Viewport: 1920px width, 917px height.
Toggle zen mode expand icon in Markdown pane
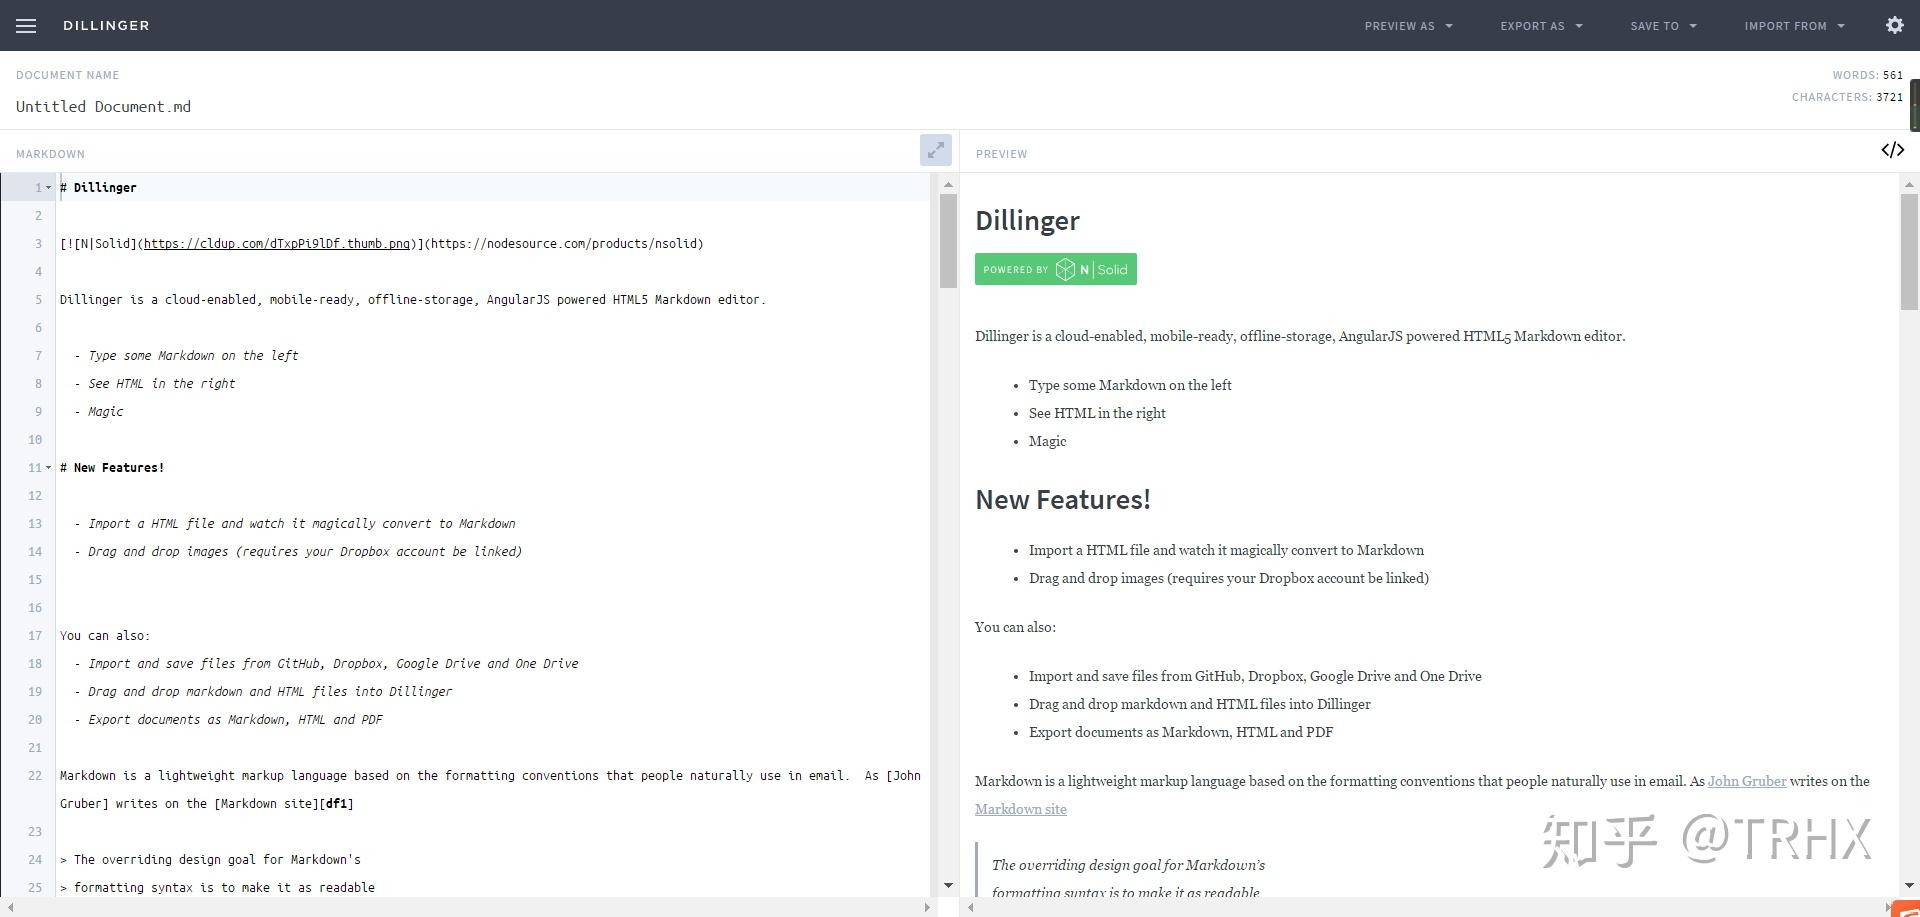tap(935, 151)
